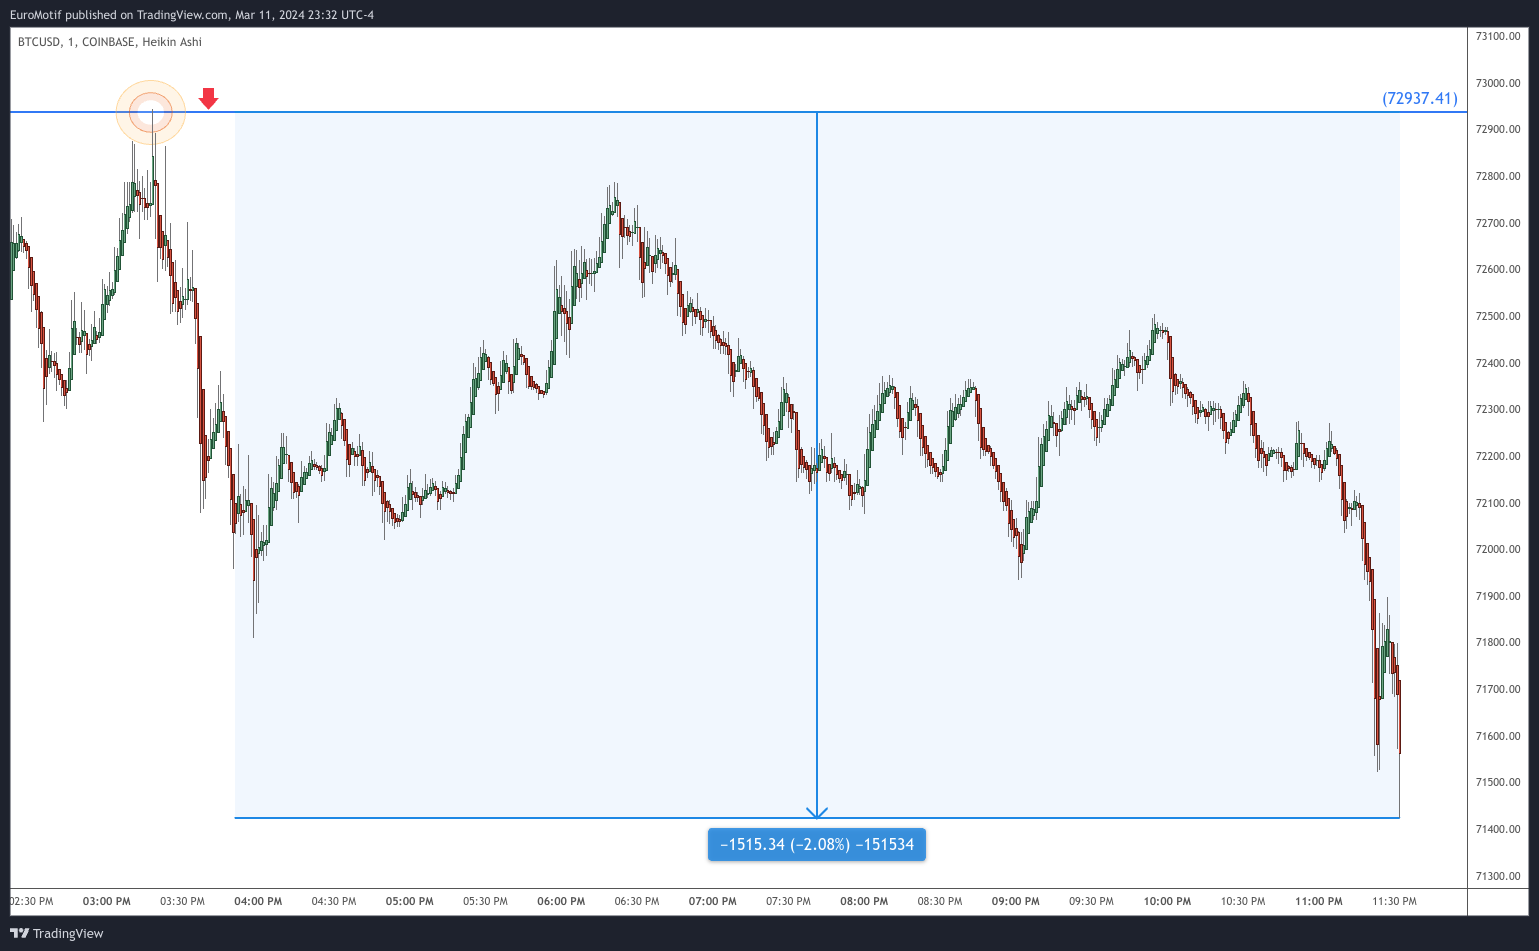Click the 72200.00 price axis label
Image resolution: width=1539 pixels, height=951 pixels.
tap(1498, 456)
